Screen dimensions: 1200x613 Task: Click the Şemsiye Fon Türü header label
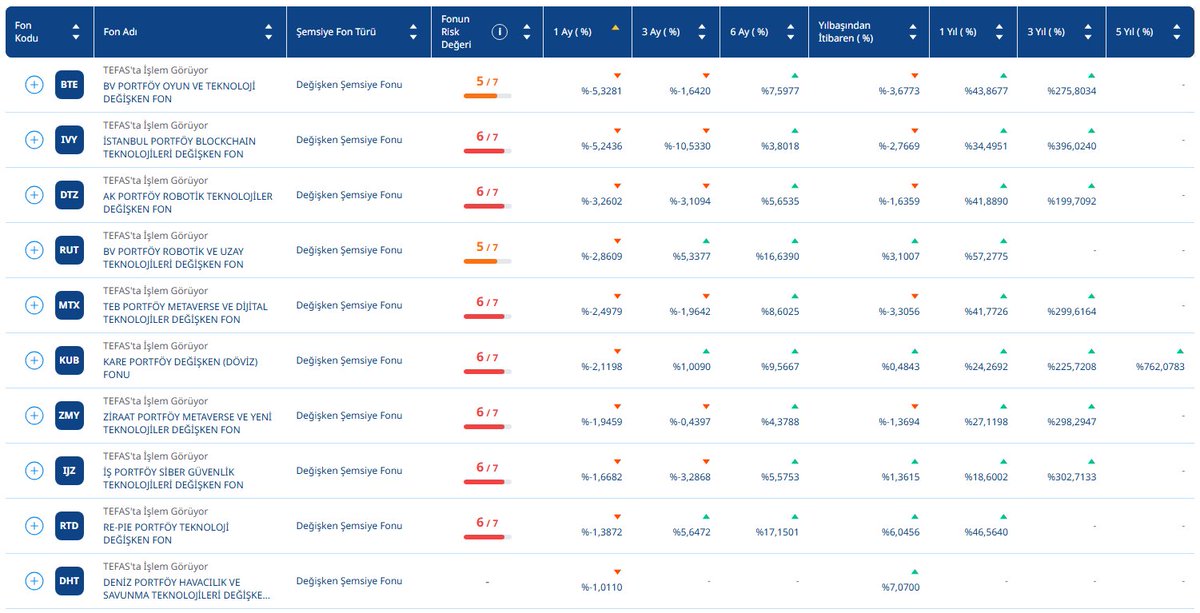tap(336, 32)
